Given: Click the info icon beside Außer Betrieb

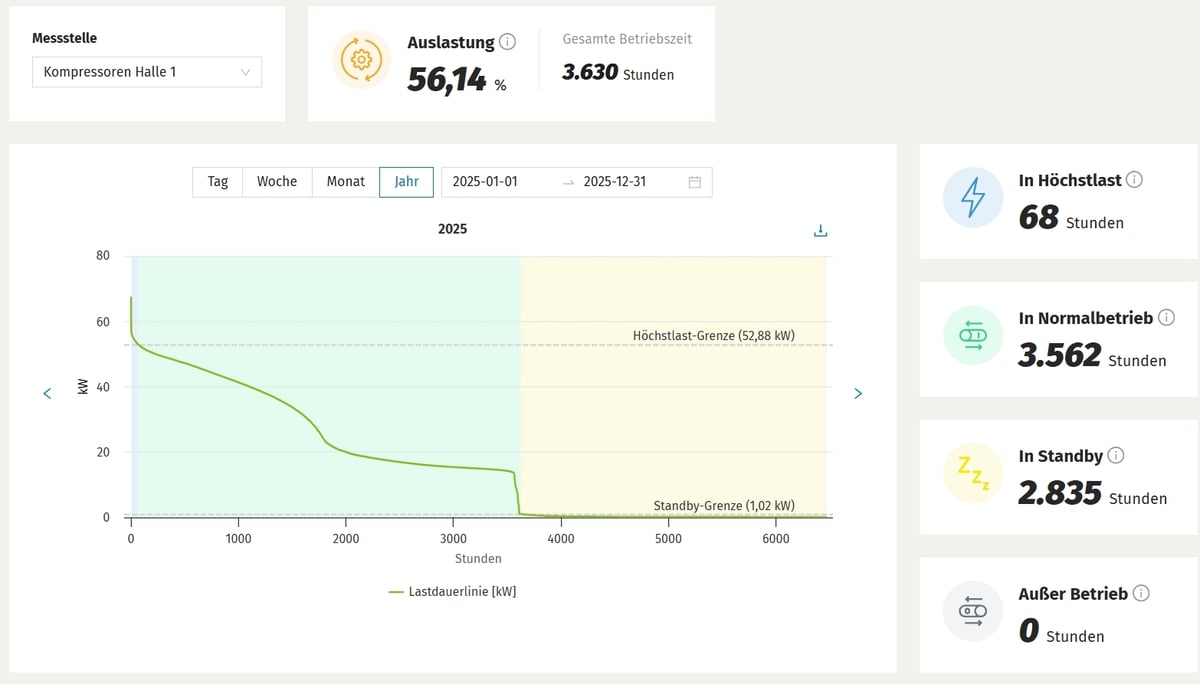Looking at the screenshot, I should [x=1141, y=593].
